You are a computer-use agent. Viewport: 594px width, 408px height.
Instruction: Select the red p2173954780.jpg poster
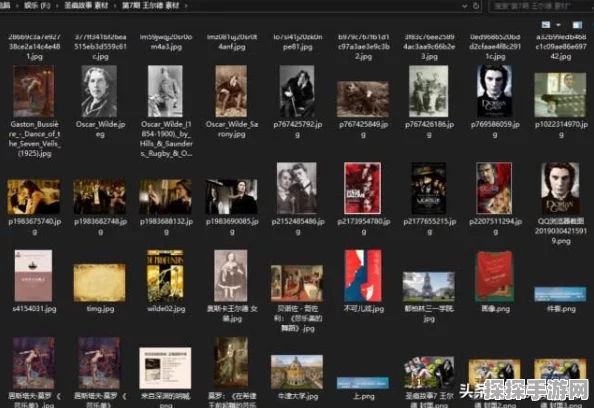click(x=363, y=188)
